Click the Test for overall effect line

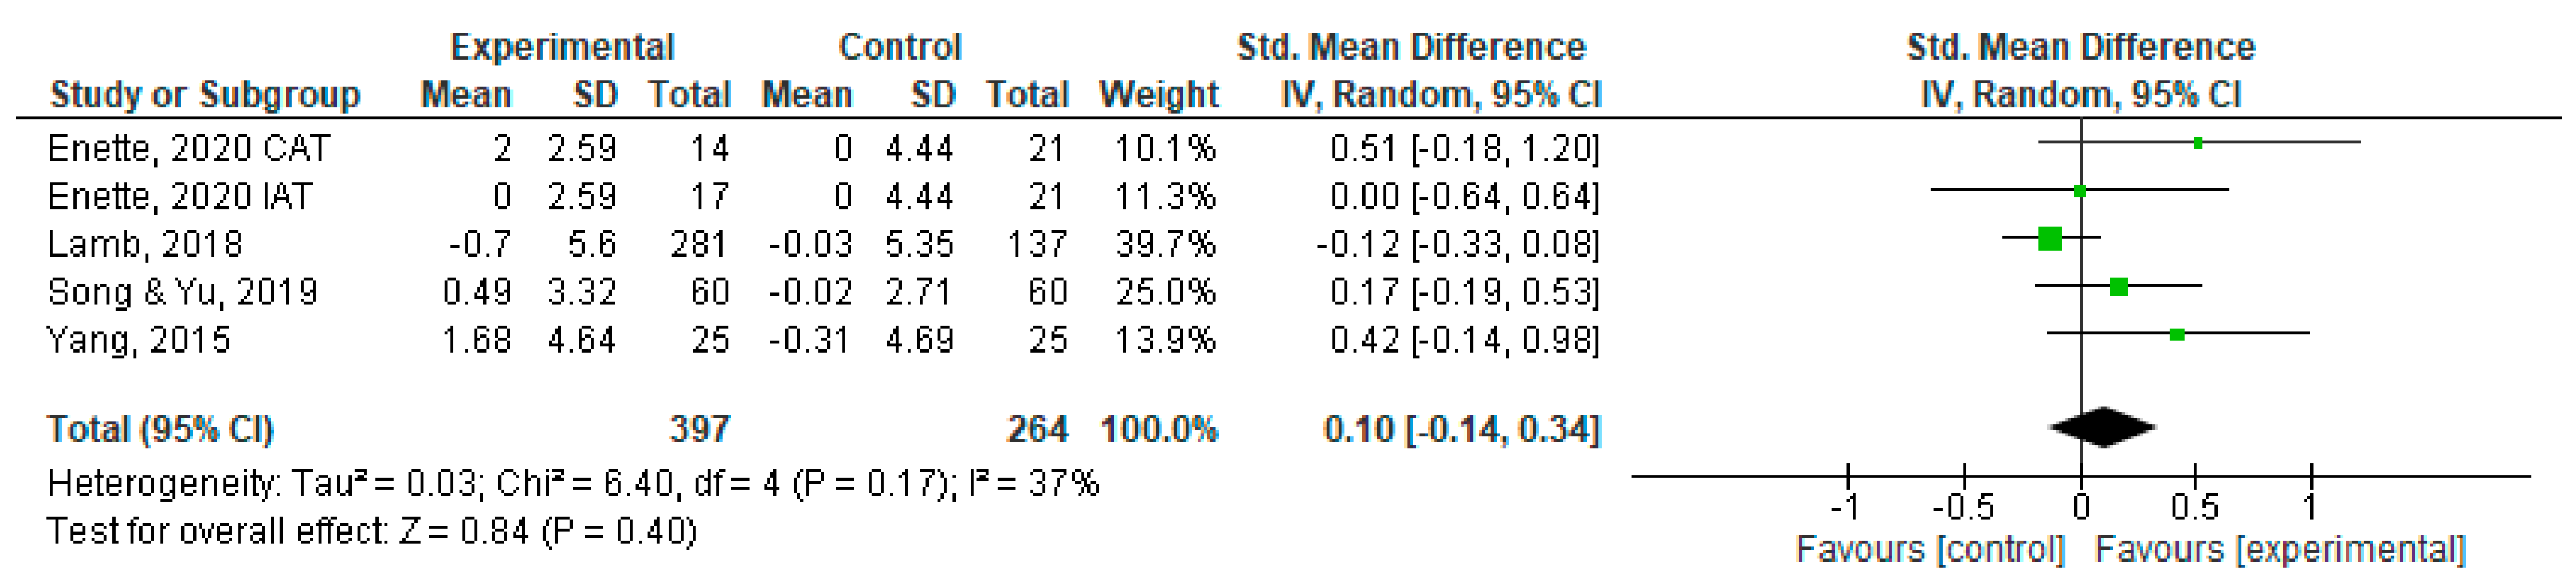click(x=372, y=531)
